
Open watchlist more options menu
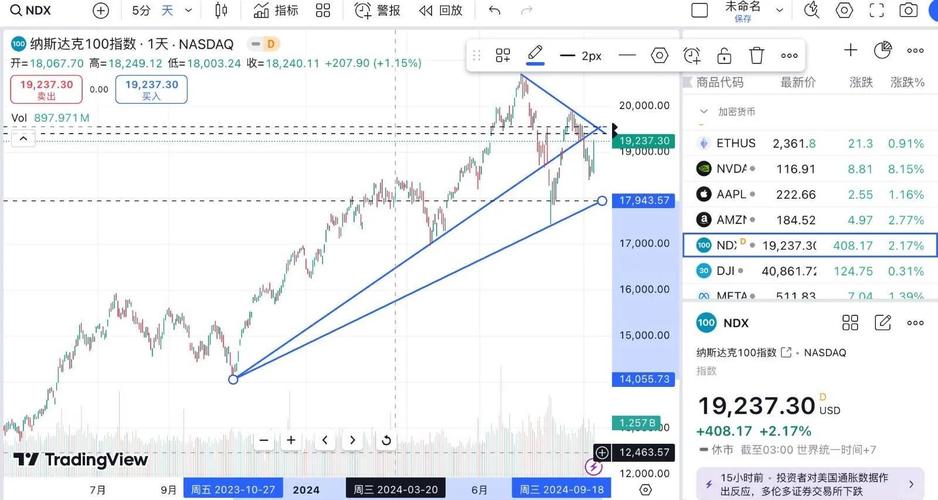pos(915,50)
